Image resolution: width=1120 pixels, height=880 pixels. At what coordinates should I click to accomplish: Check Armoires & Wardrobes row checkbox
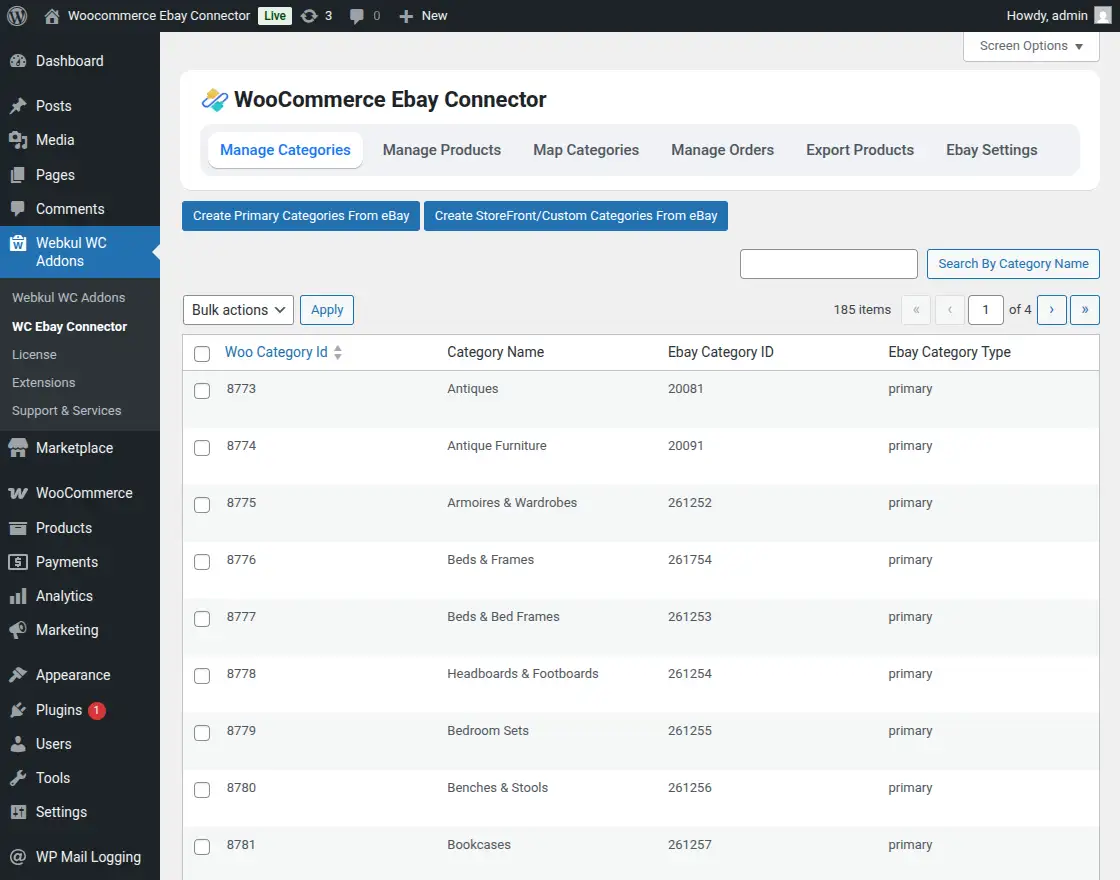202,505
